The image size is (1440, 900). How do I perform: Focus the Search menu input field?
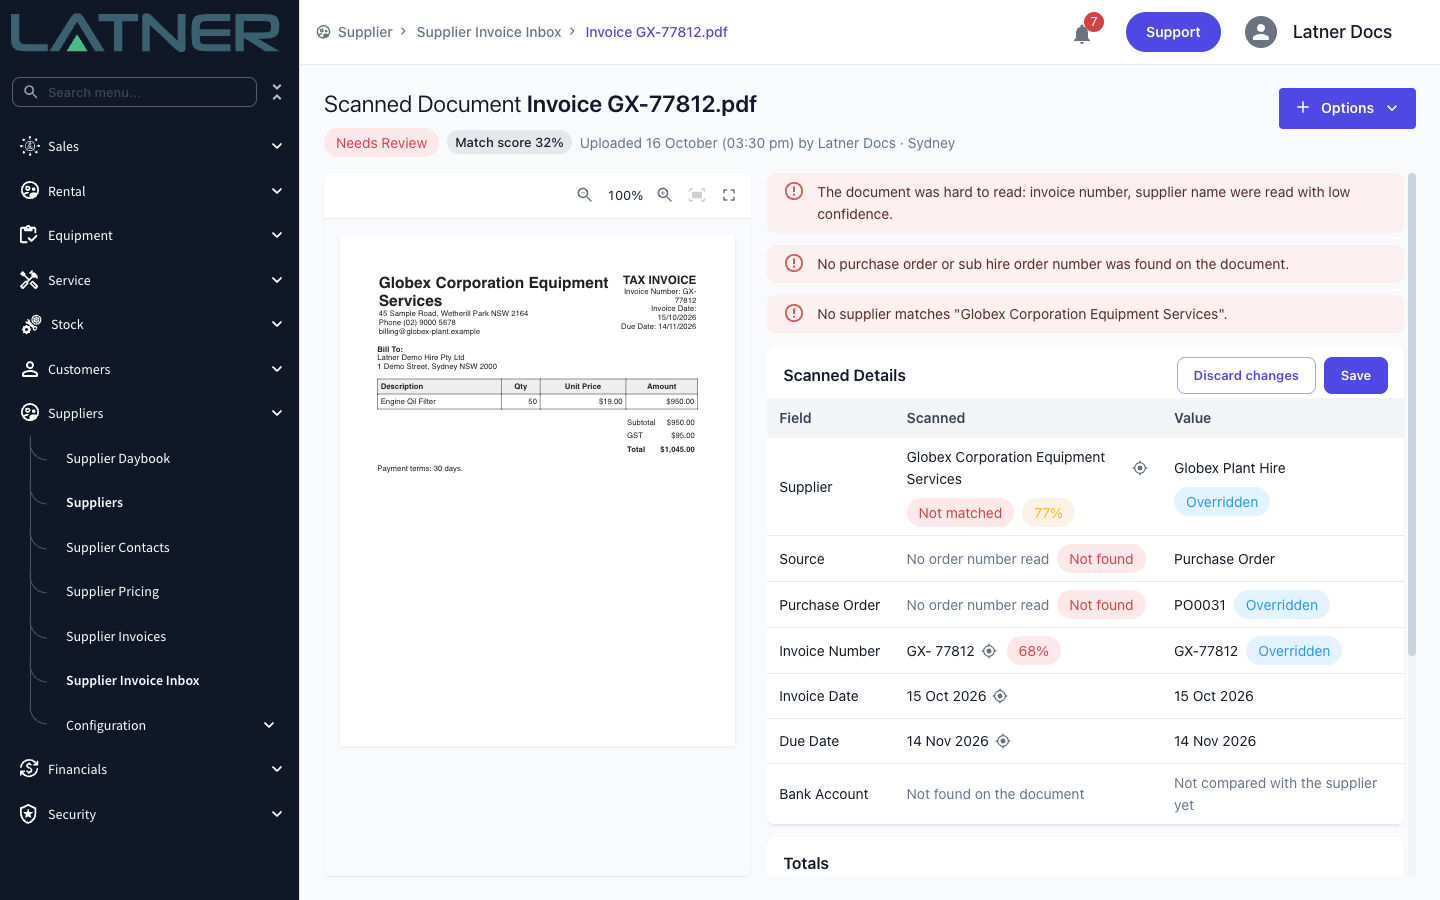pyautogui.click(x=134, y=92)
